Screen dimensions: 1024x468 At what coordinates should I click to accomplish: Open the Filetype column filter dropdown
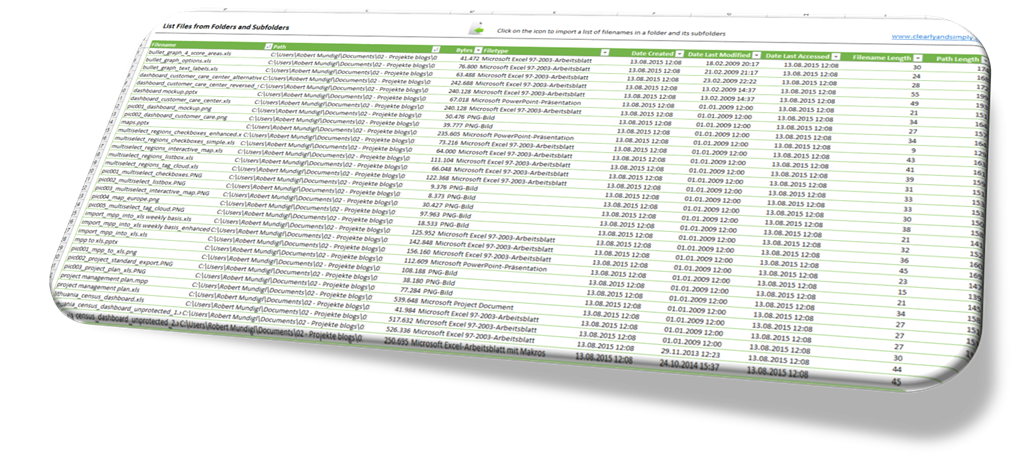pos(605,52)
